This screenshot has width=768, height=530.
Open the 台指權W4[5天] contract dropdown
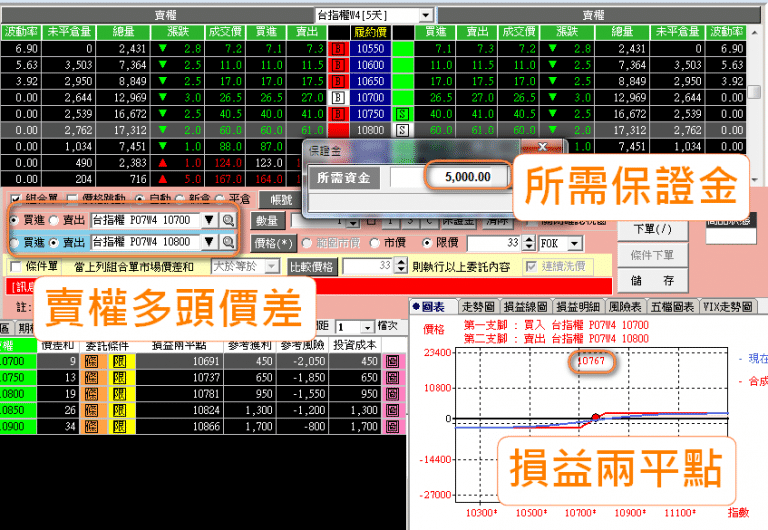(x=427, y=15)
